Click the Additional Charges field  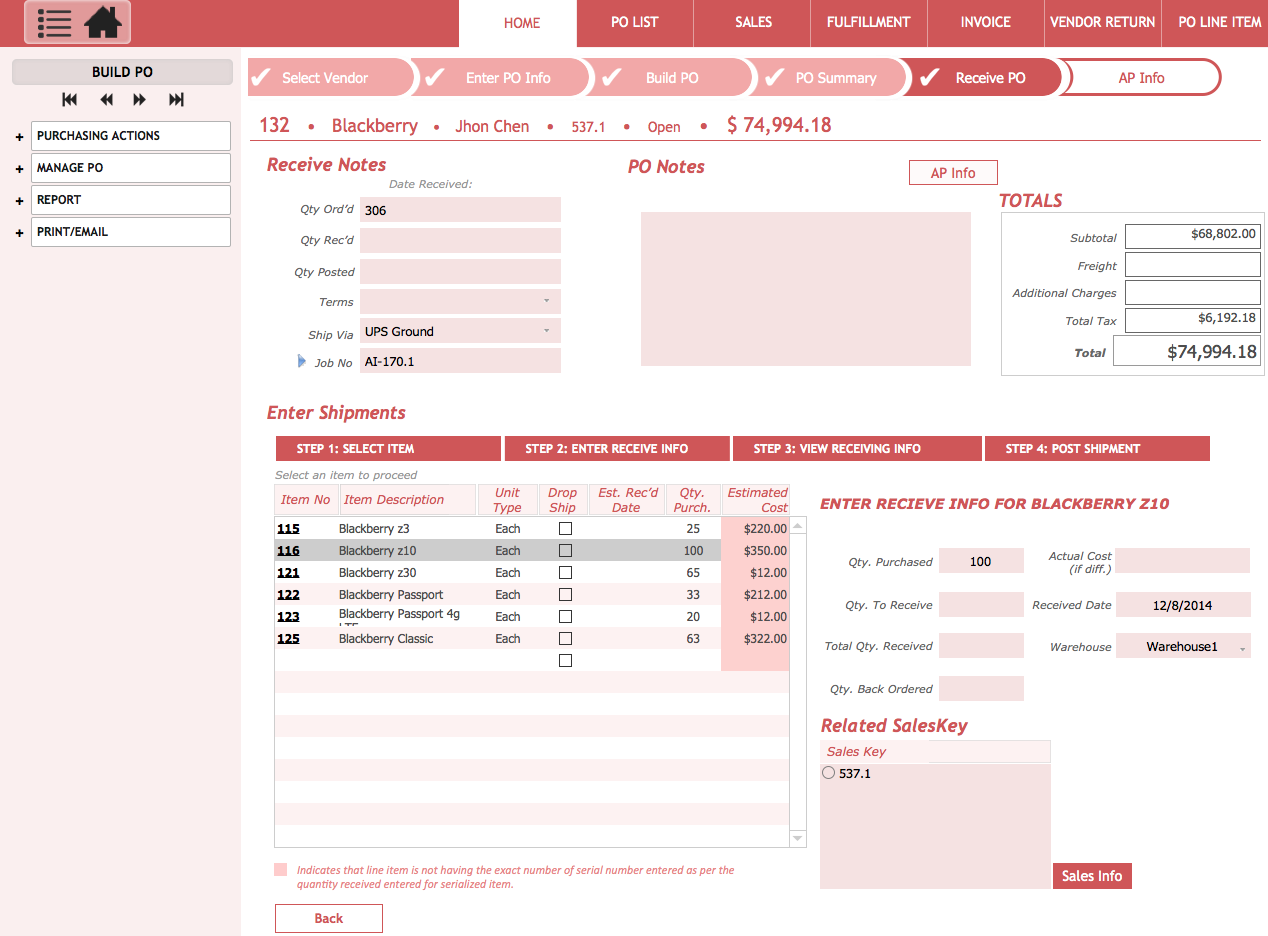1192,293
